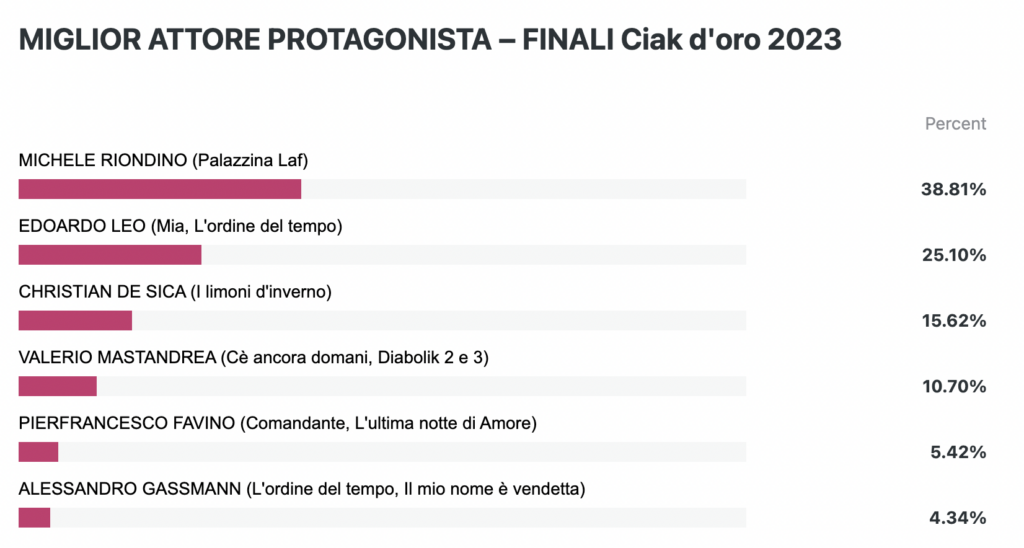Click the Alessandro Gassmann result bar

382,517
